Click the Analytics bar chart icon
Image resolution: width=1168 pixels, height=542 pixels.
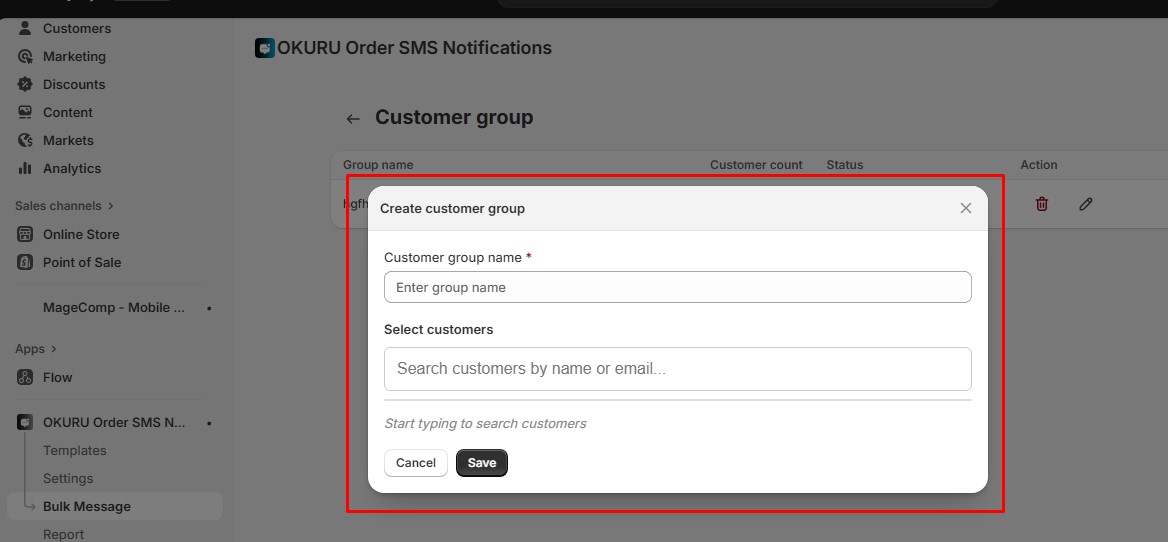[25, 169]
